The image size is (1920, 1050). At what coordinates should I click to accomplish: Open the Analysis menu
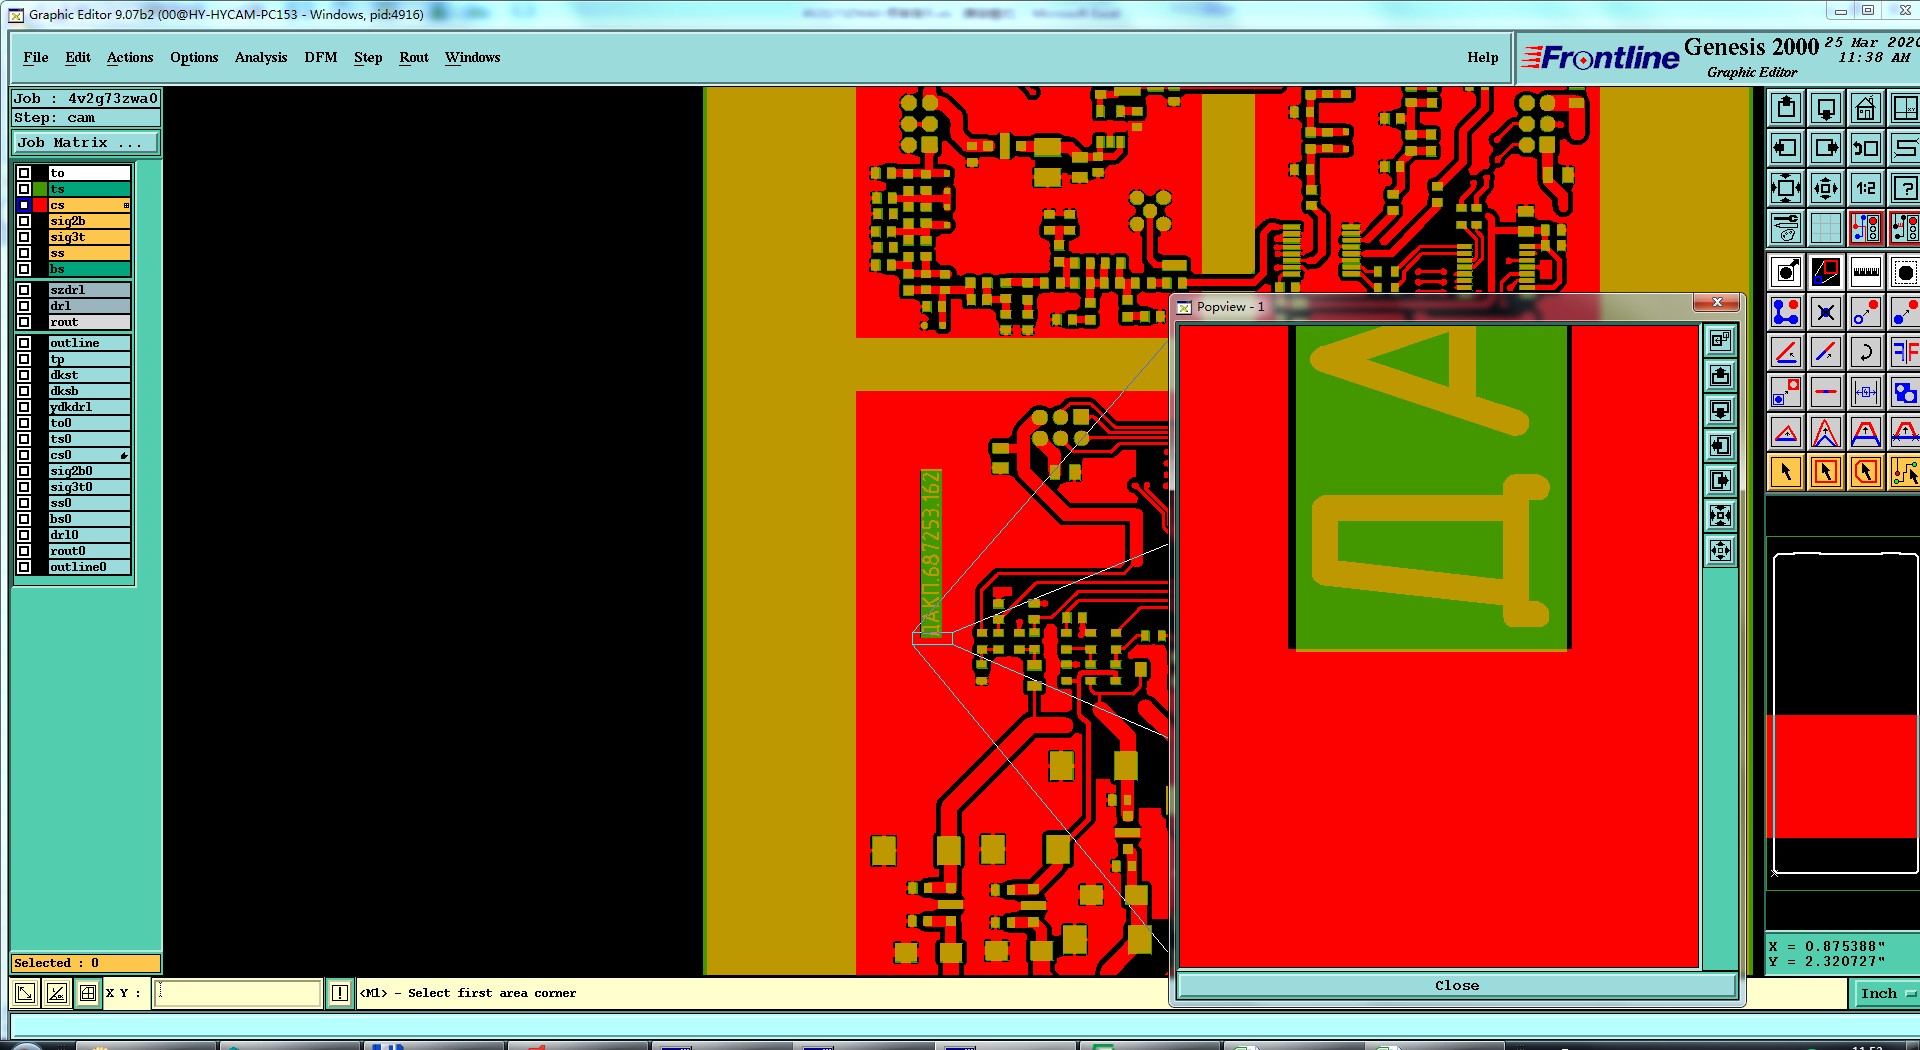coord(261,57)
